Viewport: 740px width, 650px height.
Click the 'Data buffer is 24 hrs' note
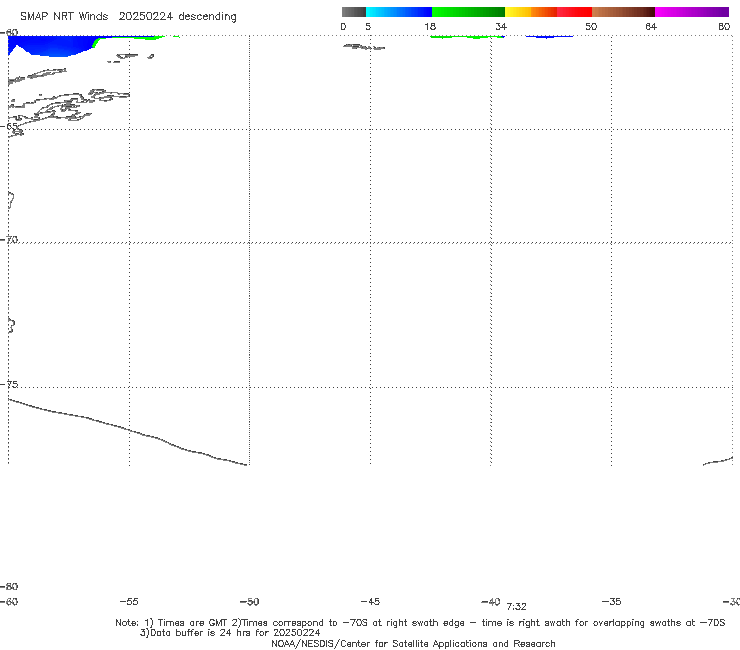click(230, 633)
